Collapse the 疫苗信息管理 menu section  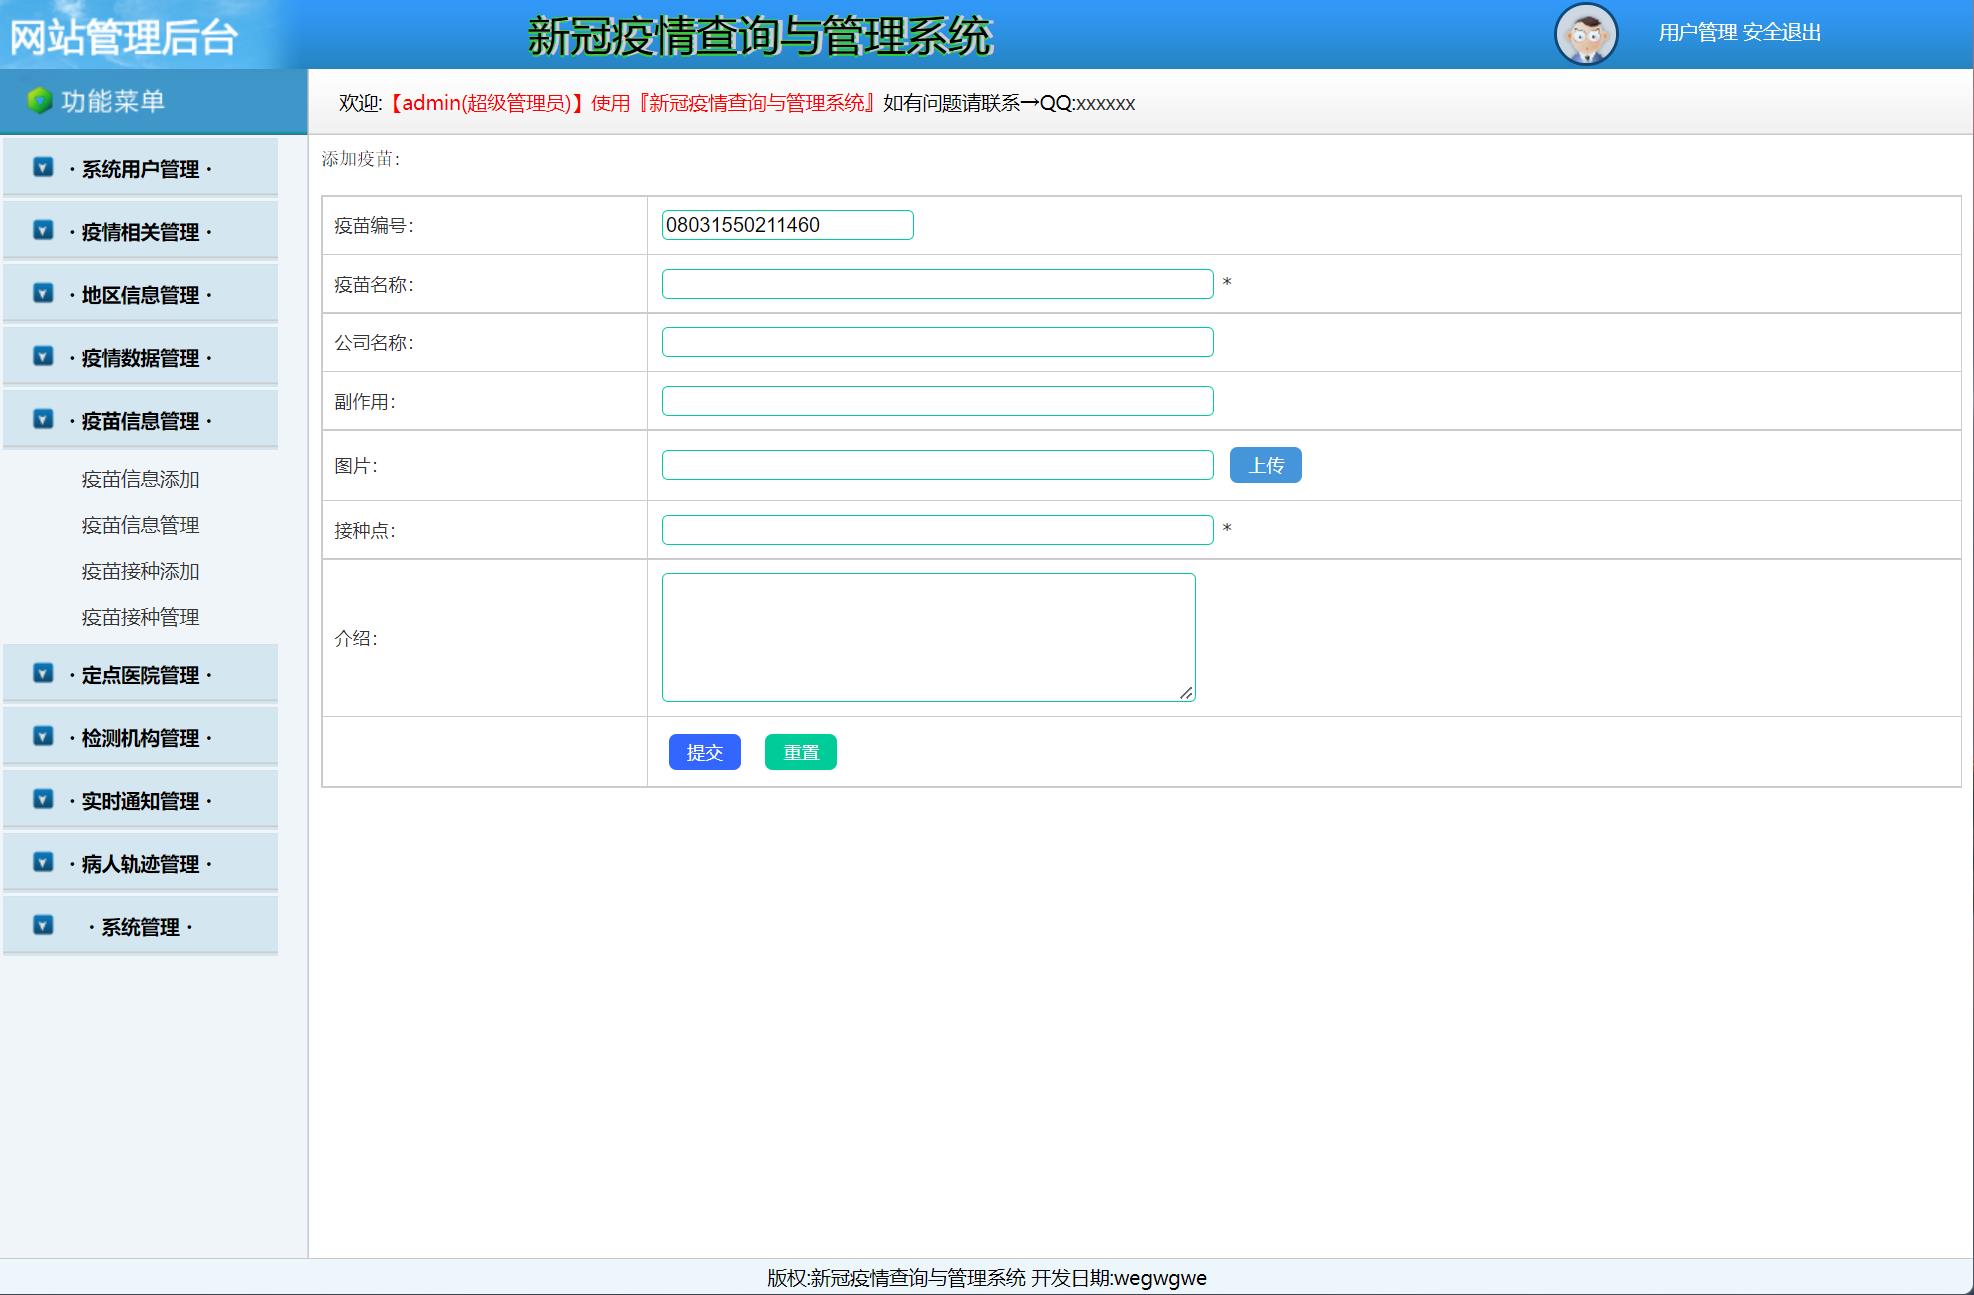pos(140,421)
